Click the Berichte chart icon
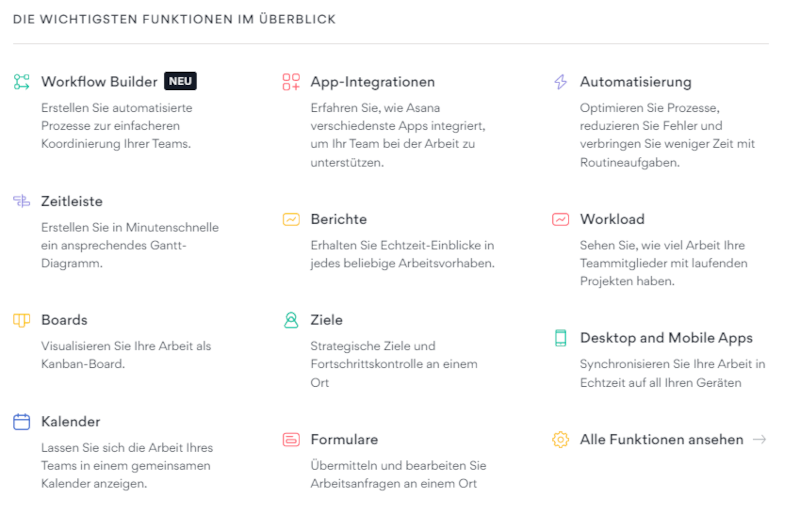Viewport: 800px width, 514px height. click(x=291, y=219)
